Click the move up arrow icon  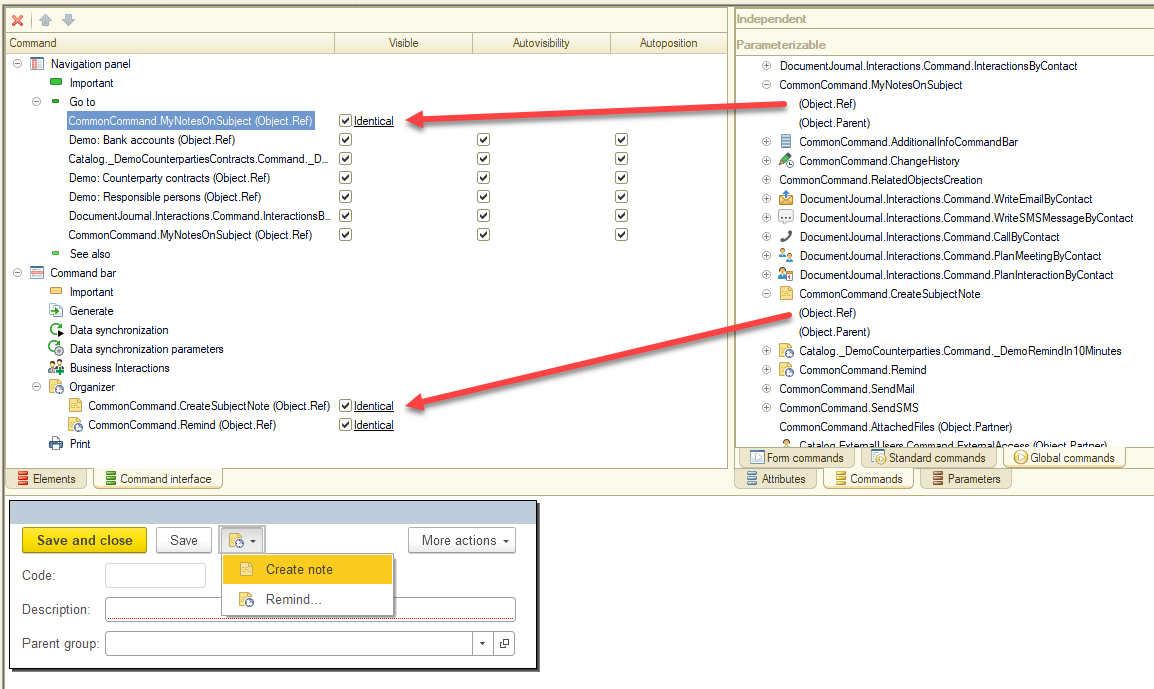click(46, 20)
